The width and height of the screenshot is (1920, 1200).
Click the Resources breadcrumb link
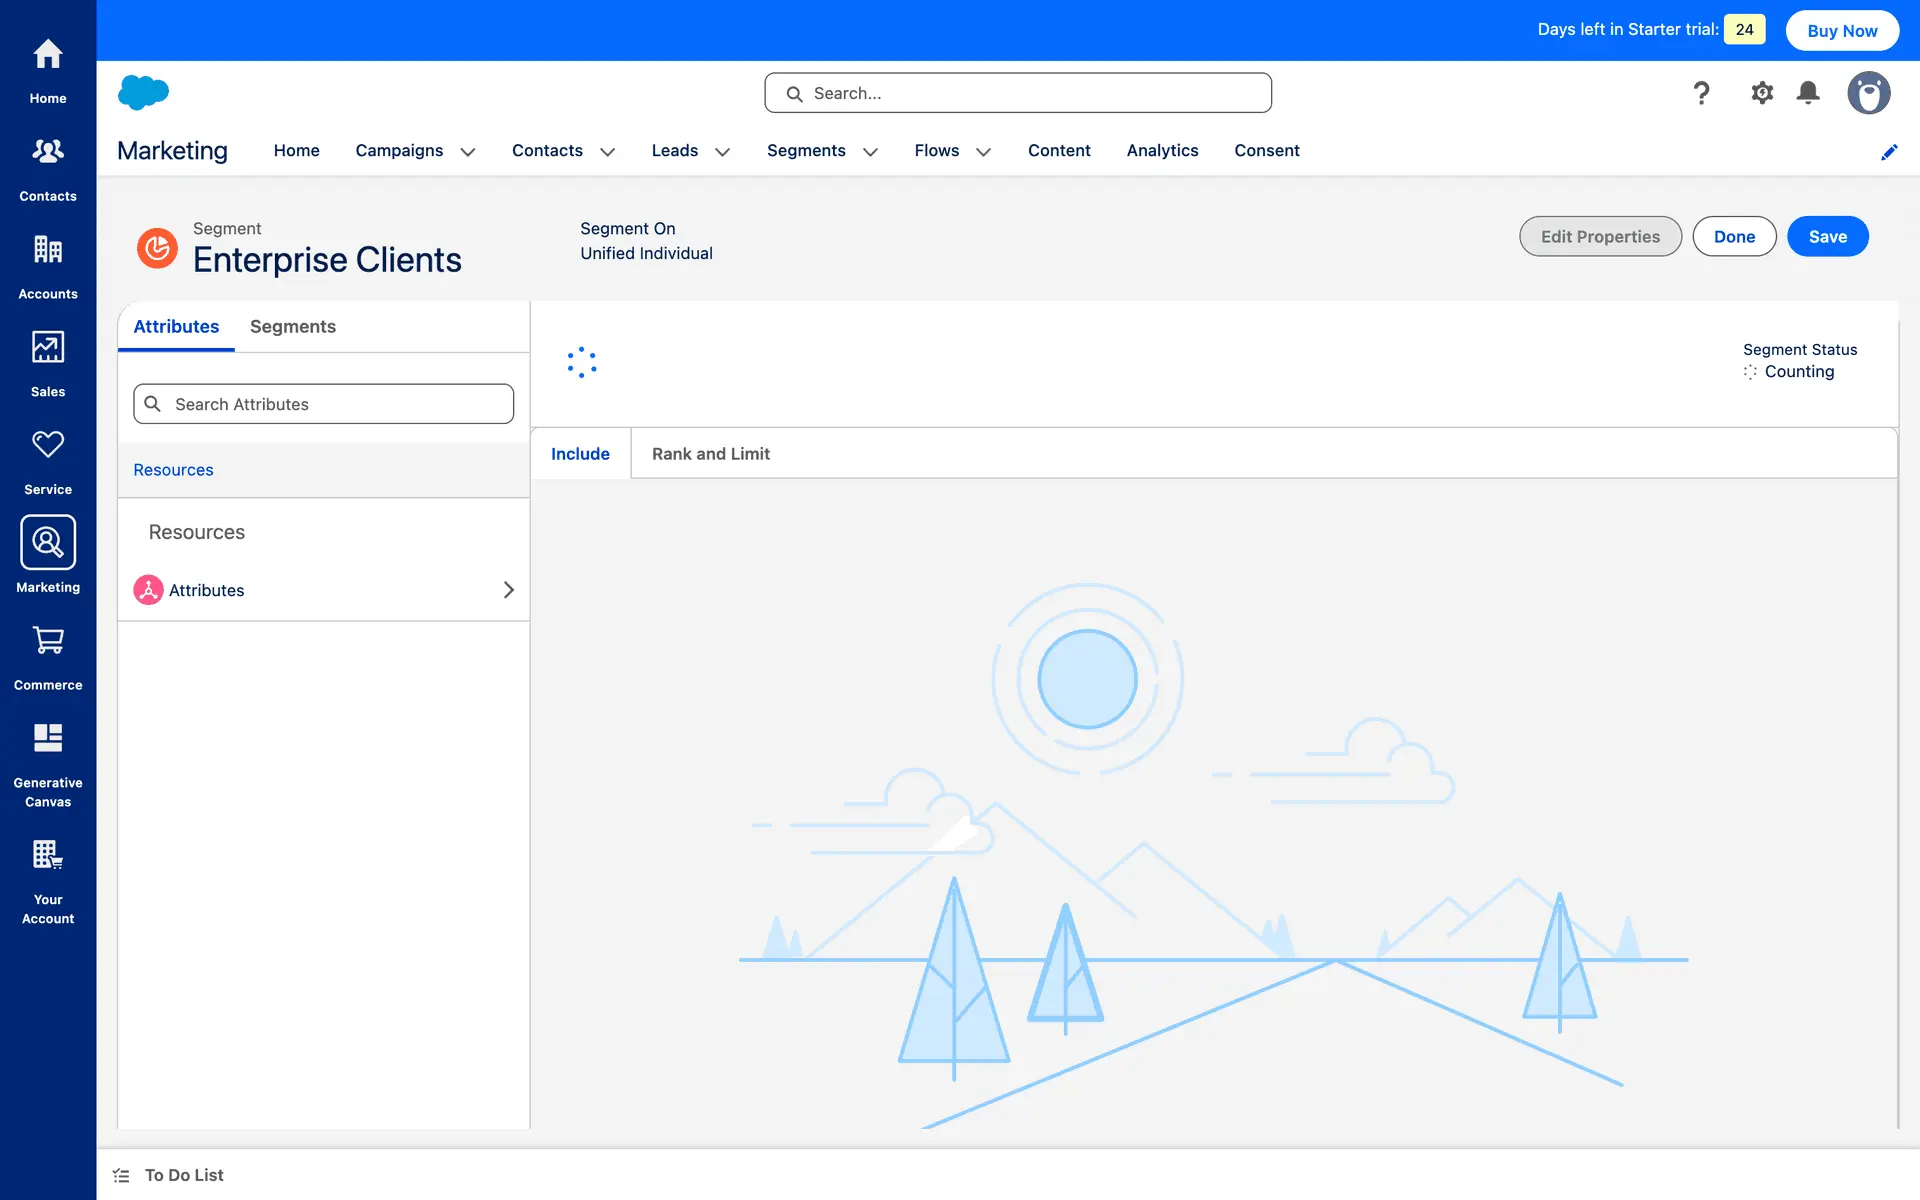pos(173,470)
